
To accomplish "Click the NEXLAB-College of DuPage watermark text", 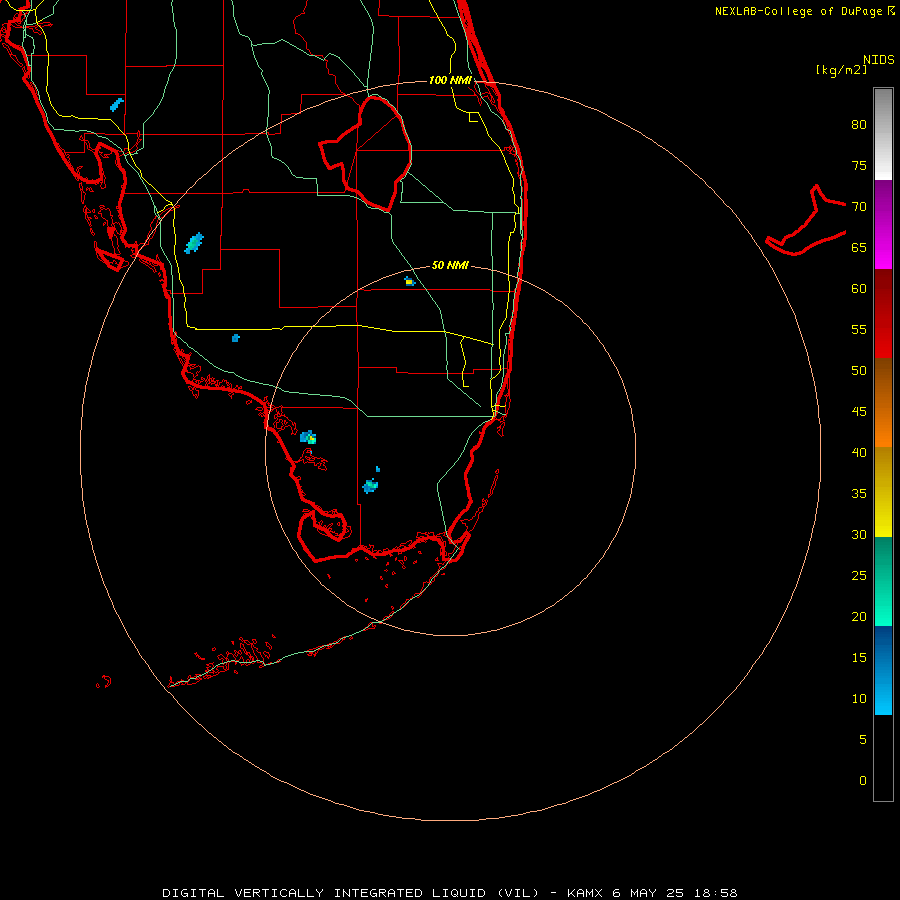I will coord(804,11).
